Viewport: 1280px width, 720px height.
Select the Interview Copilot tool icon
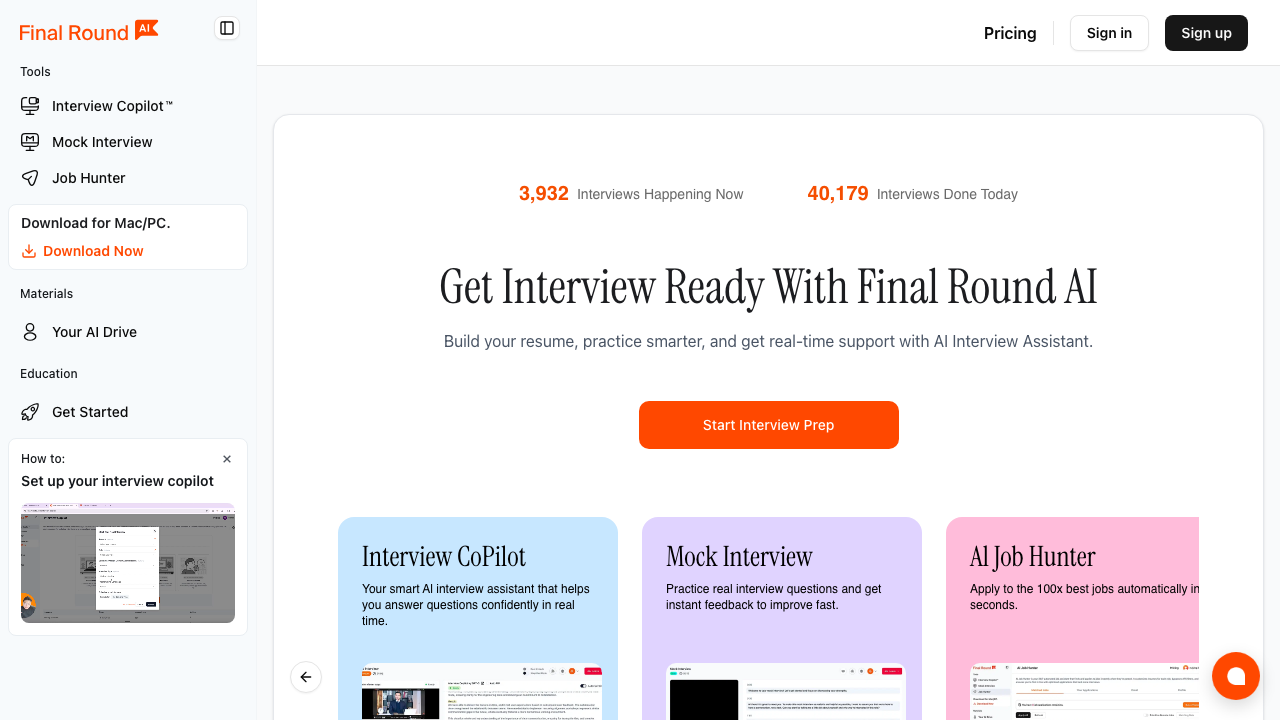(30, 105)
